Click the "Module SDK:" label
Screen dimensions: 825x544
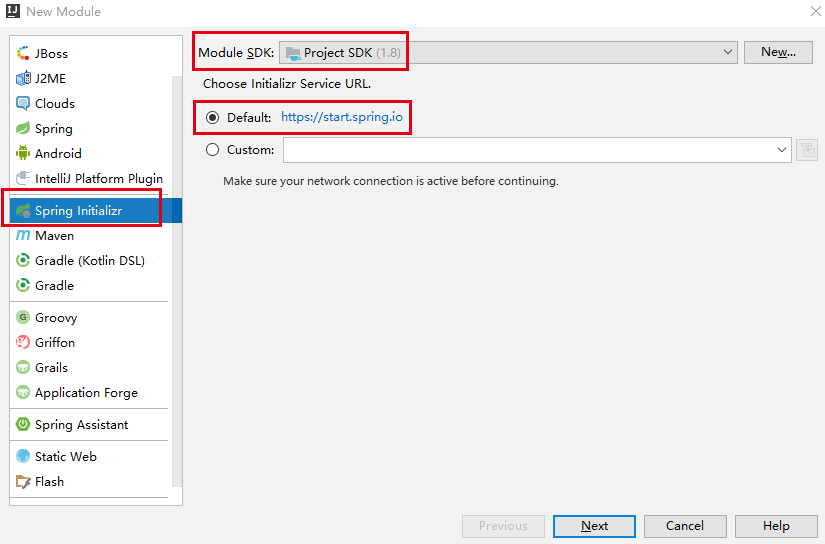tap(236, 53)
